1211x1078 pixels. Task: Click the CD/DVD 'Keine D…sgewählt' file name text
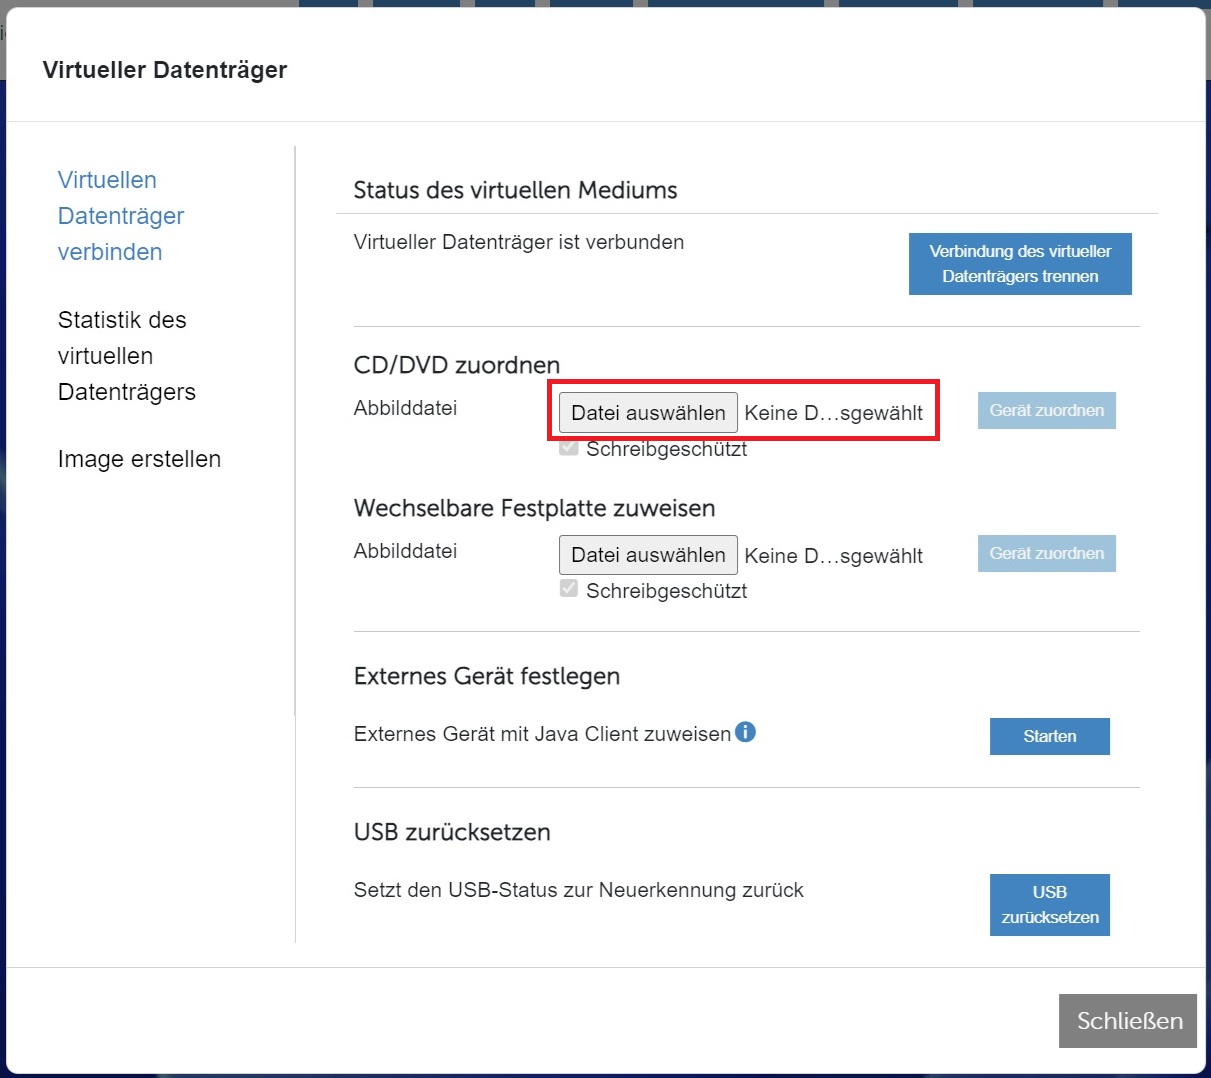pyautogui.click(x=833, y=413)
